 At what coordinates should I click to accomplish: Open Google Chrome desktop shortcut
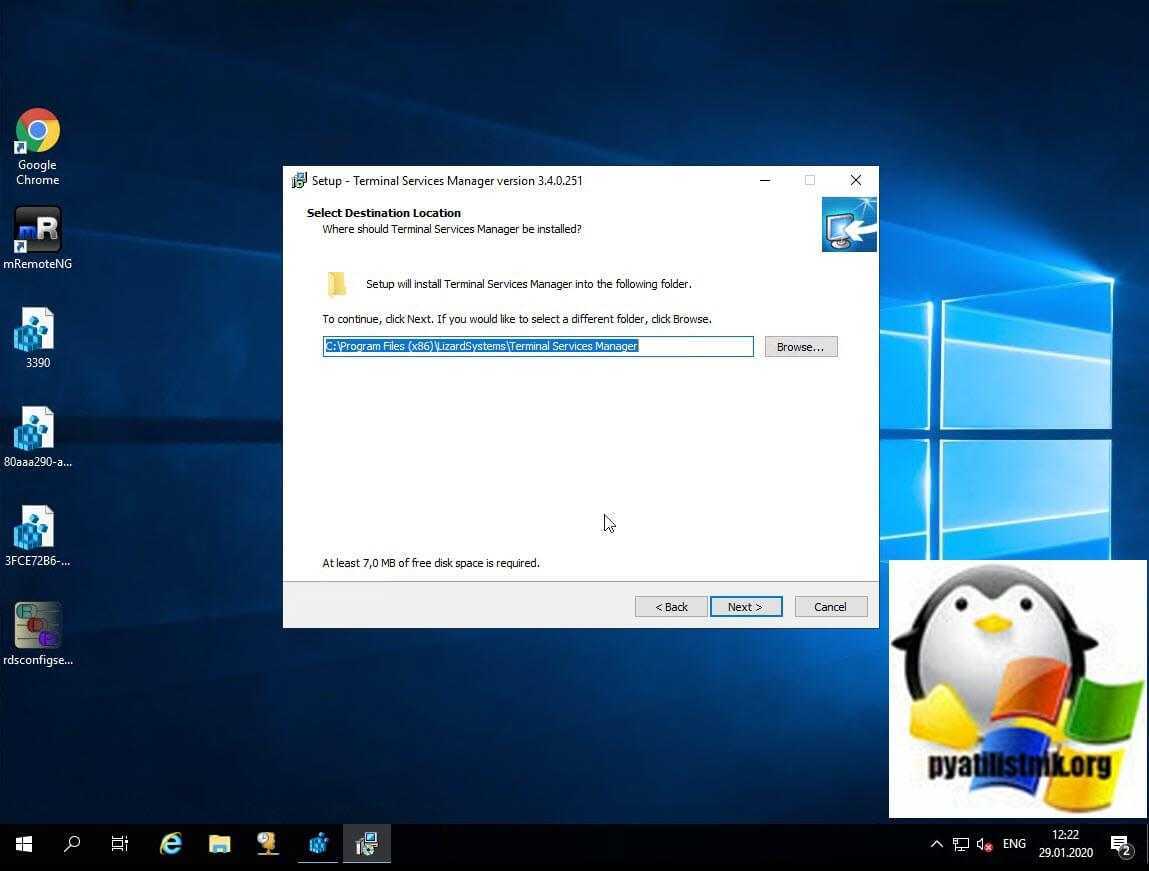pyautogui.click(x=37, y=147)
